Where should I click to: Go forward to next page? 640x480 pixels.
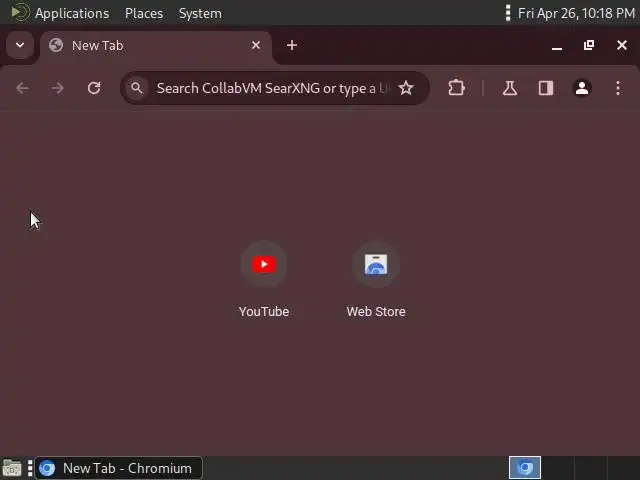point(58,88)
